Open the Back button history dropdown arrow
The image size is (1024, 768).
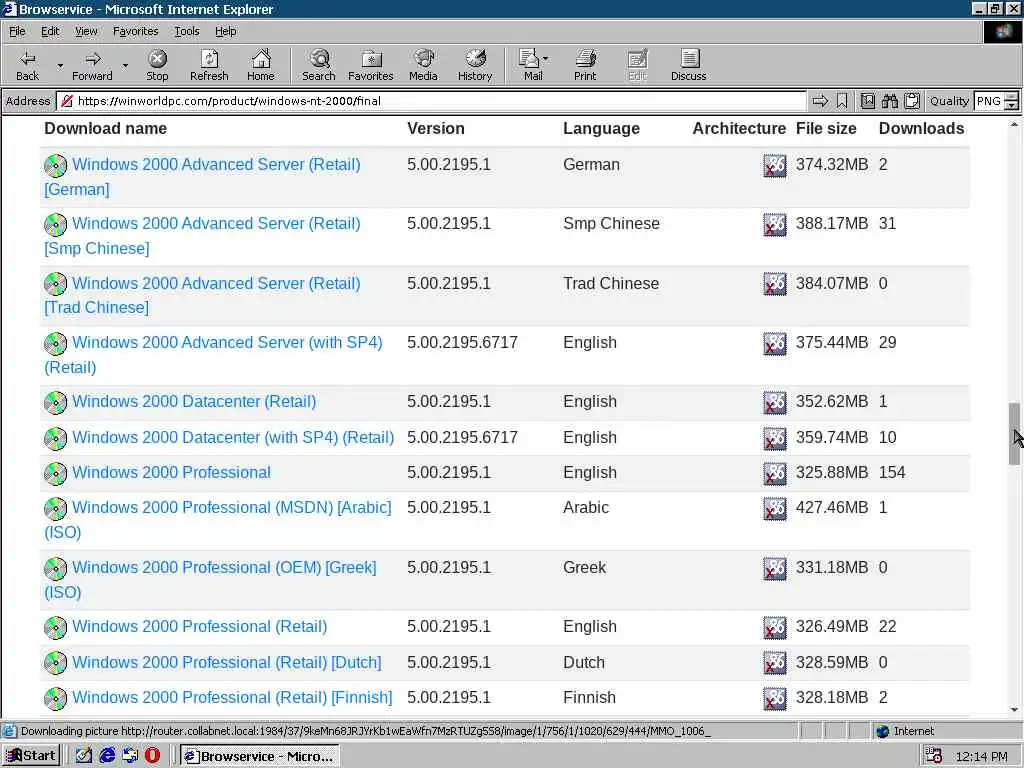pyautogui.click(x=60, y=65)
